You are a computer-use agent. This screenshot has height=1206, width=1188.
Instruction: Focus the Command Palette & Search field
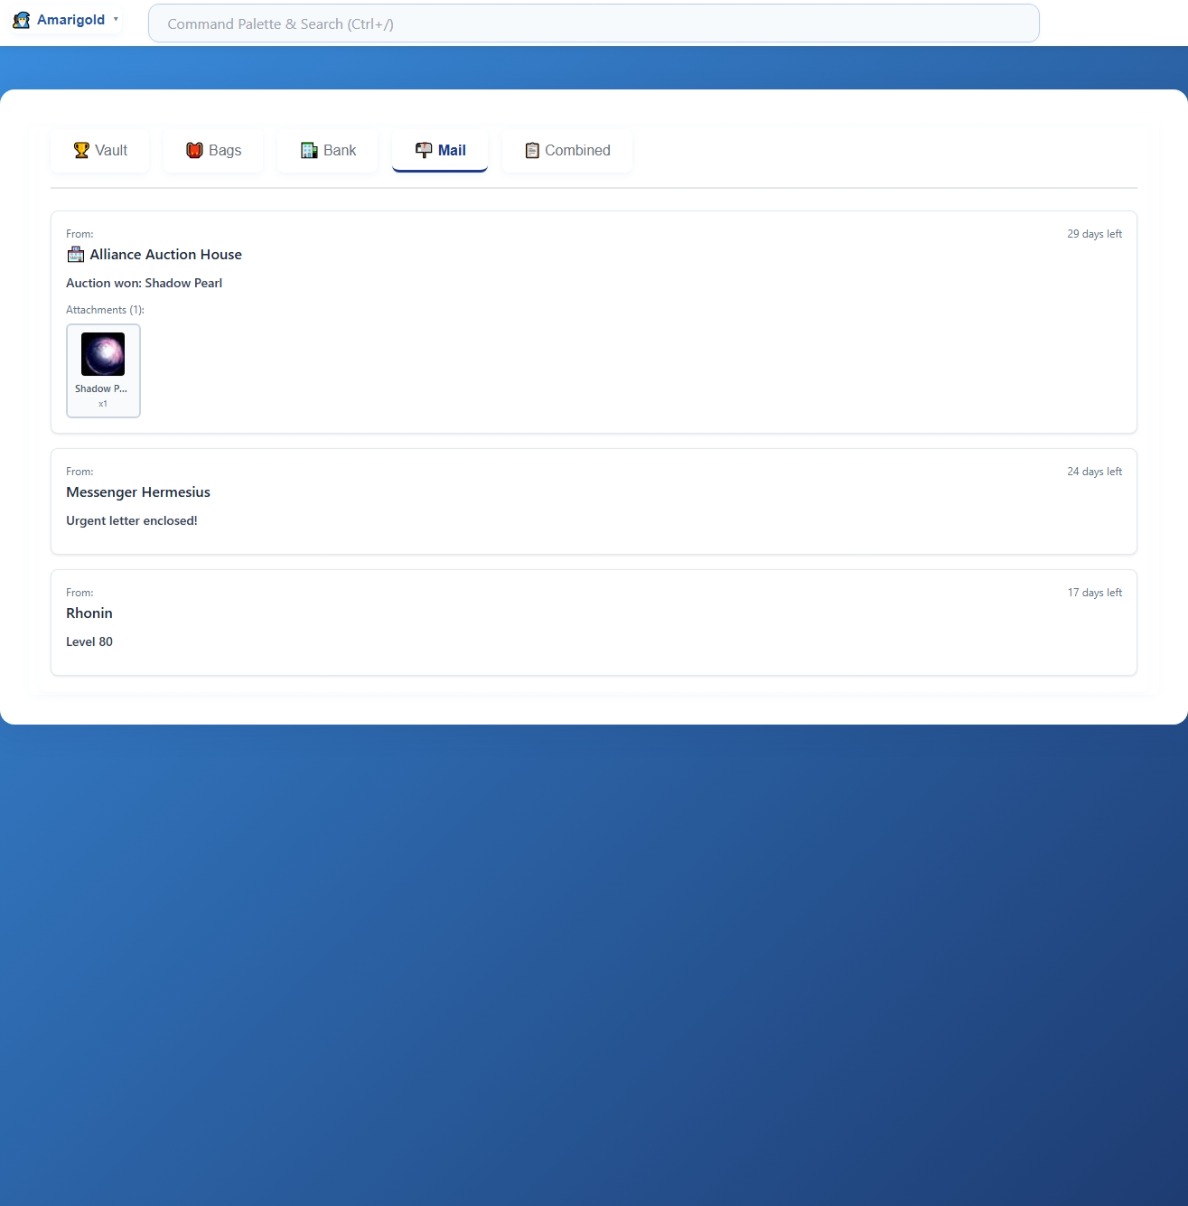click(x=593, y=24)
